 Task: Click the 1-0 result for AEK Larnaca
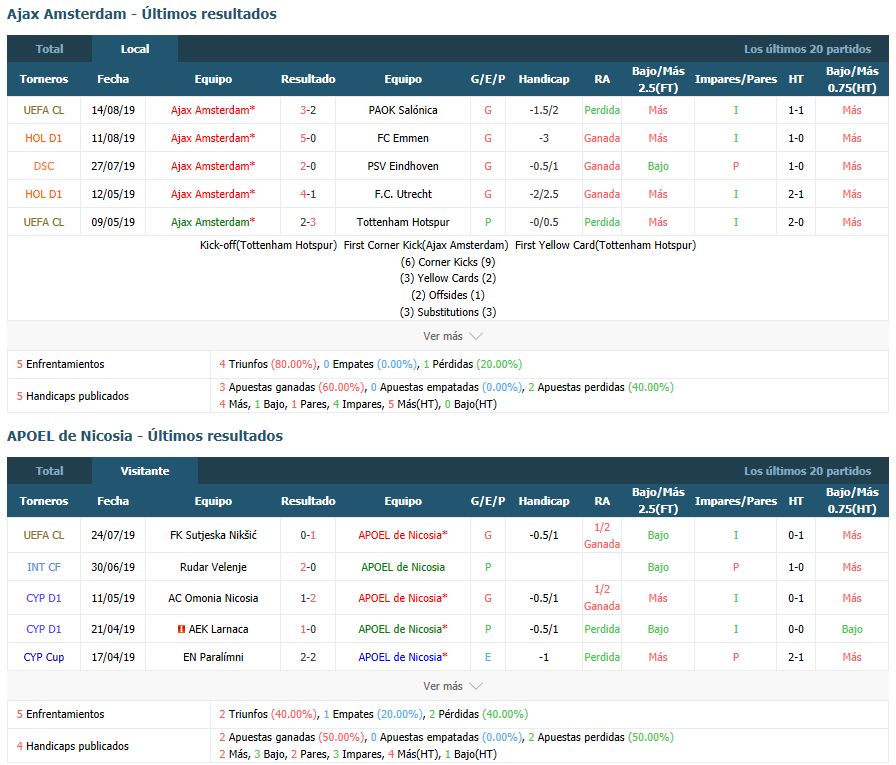coord(308,629)
